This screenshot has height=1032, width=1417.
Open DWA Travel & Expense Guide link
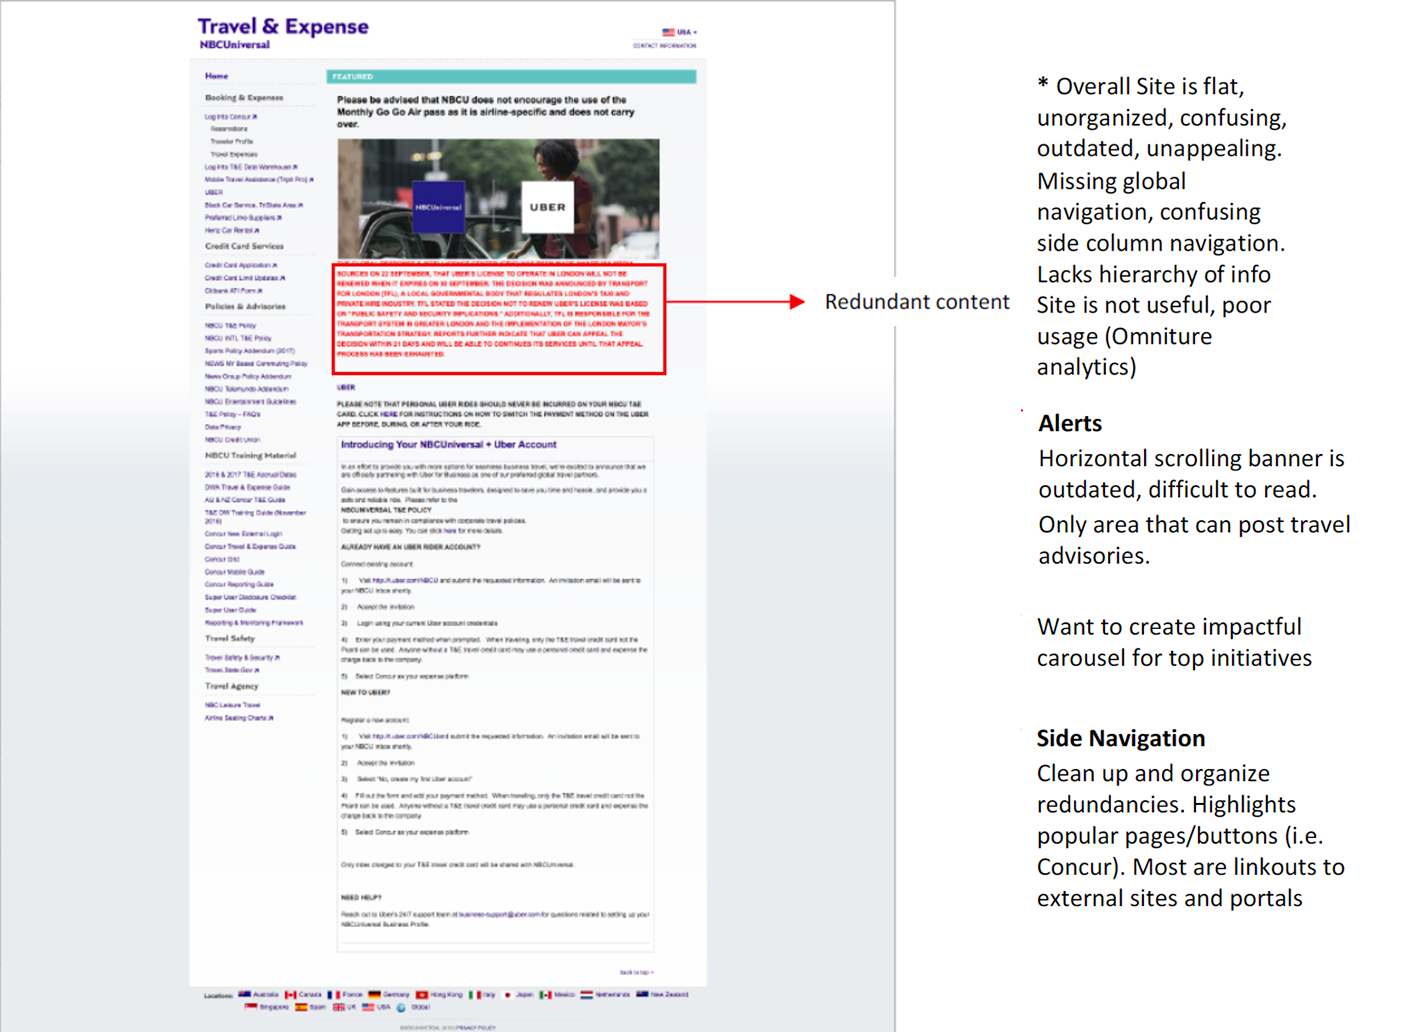[x=247, y=487]
